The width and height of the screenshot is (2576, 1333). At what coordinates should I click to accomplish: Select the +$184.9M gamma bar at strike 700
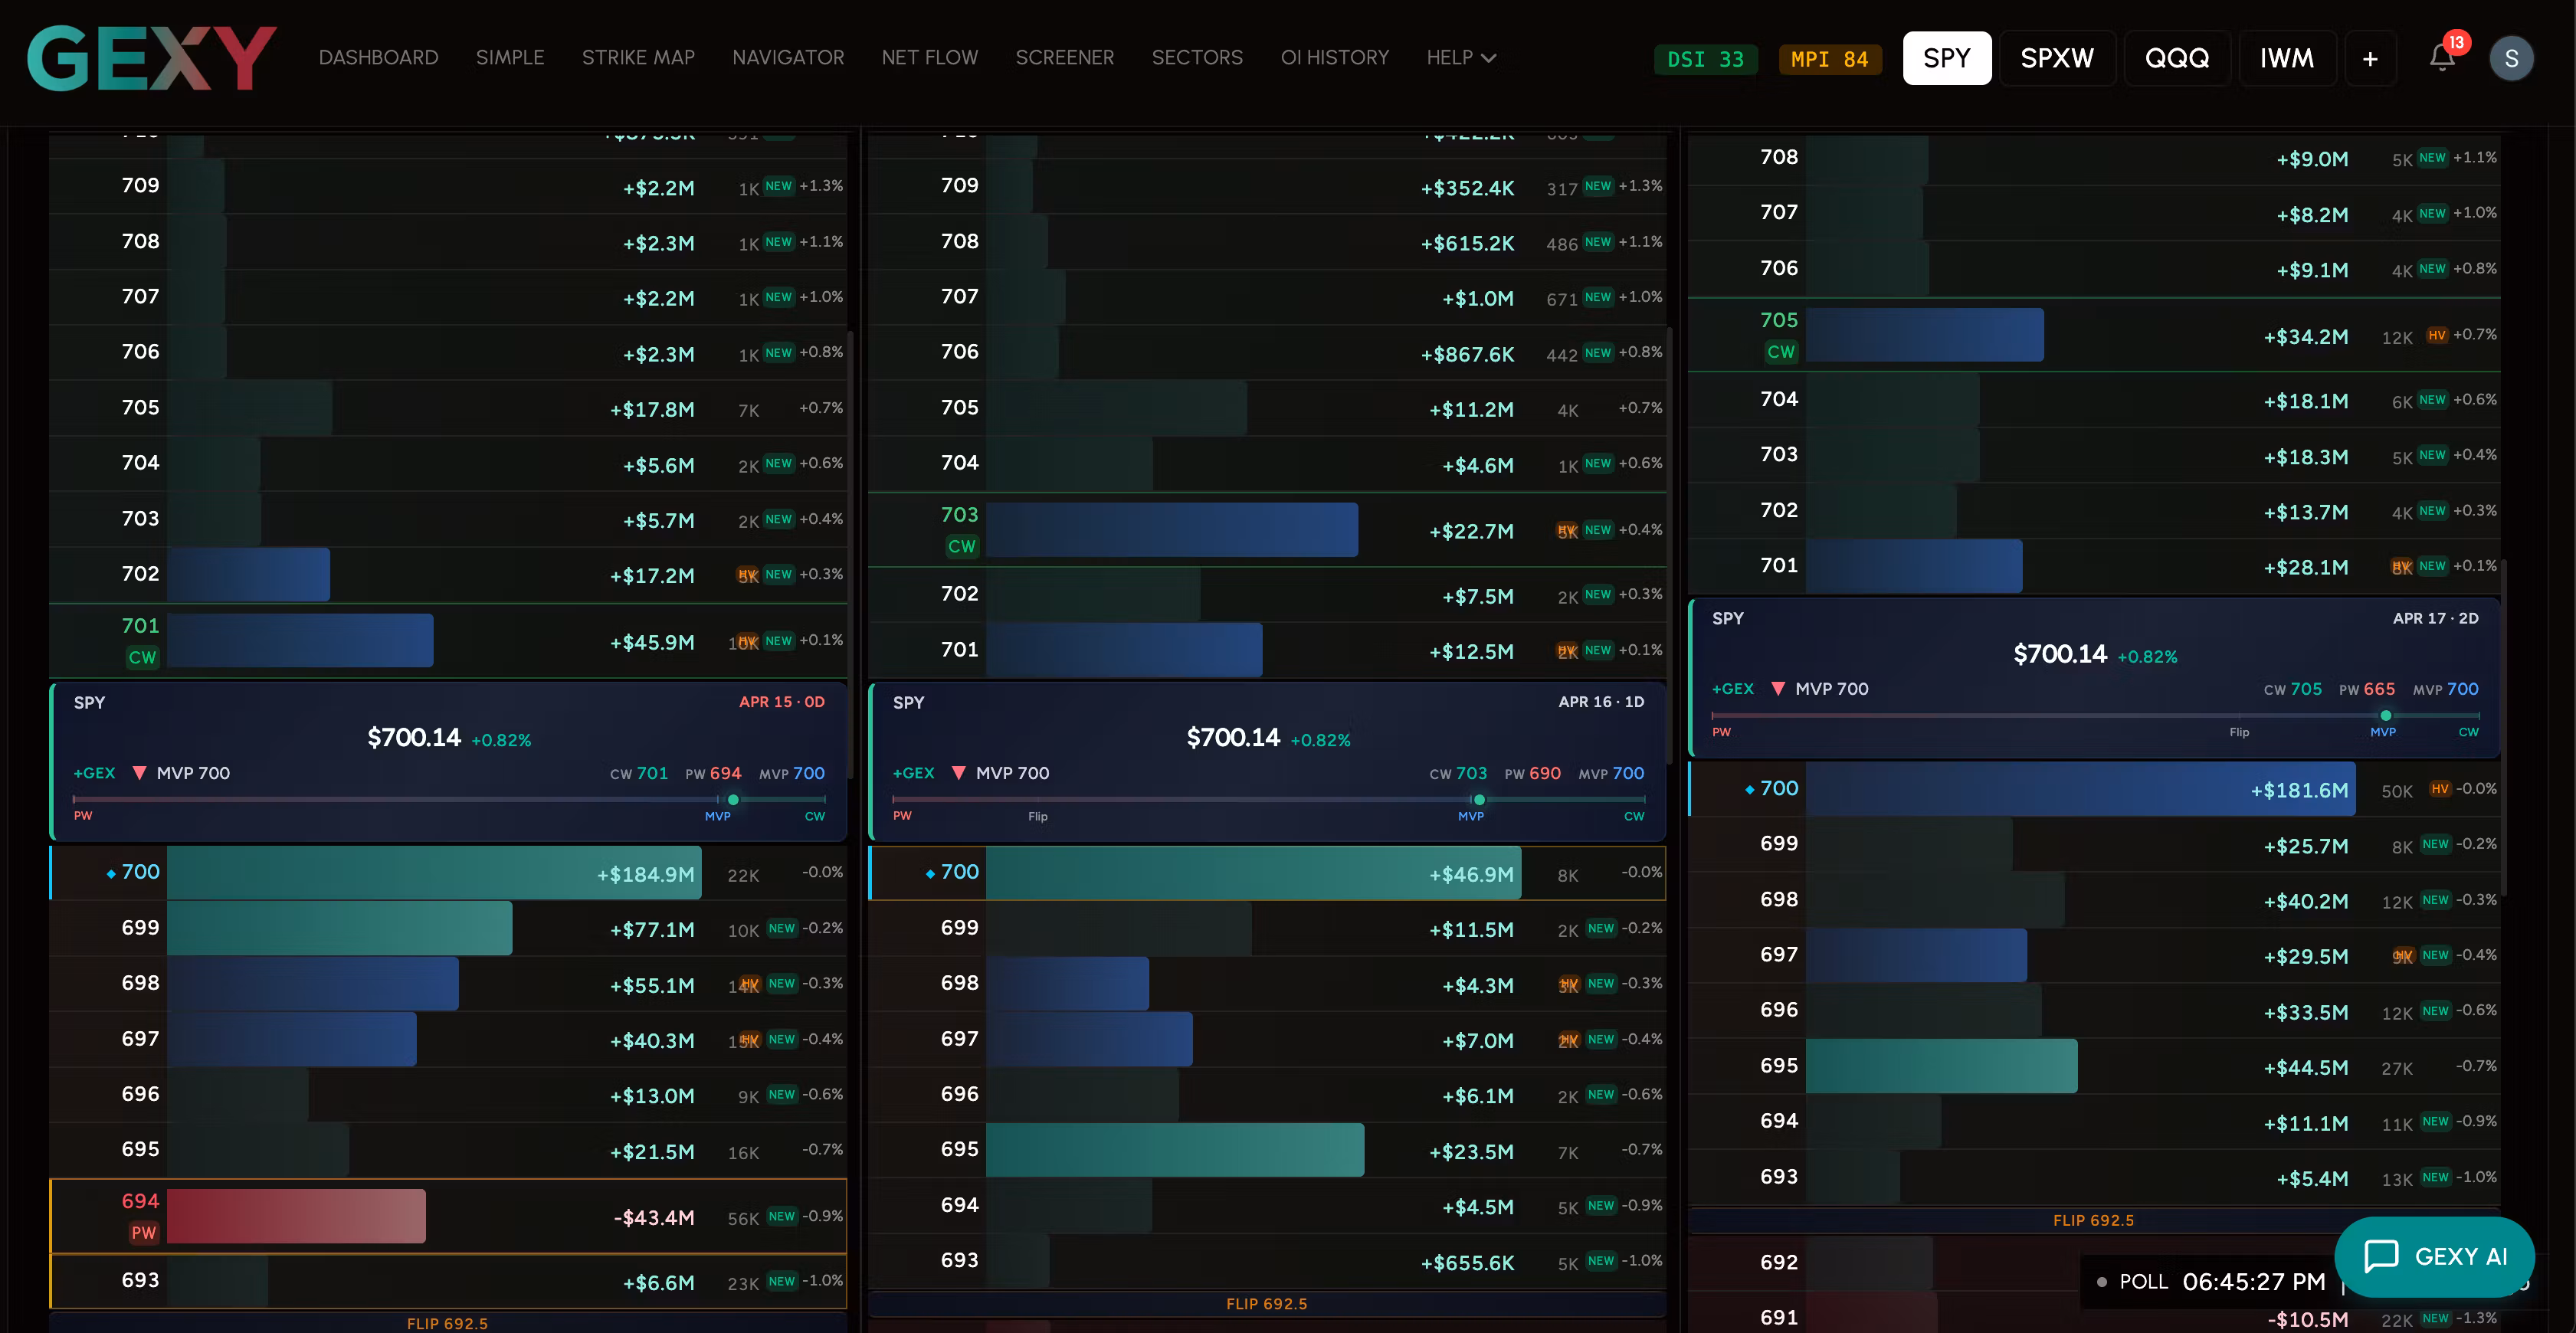(434, 873)
